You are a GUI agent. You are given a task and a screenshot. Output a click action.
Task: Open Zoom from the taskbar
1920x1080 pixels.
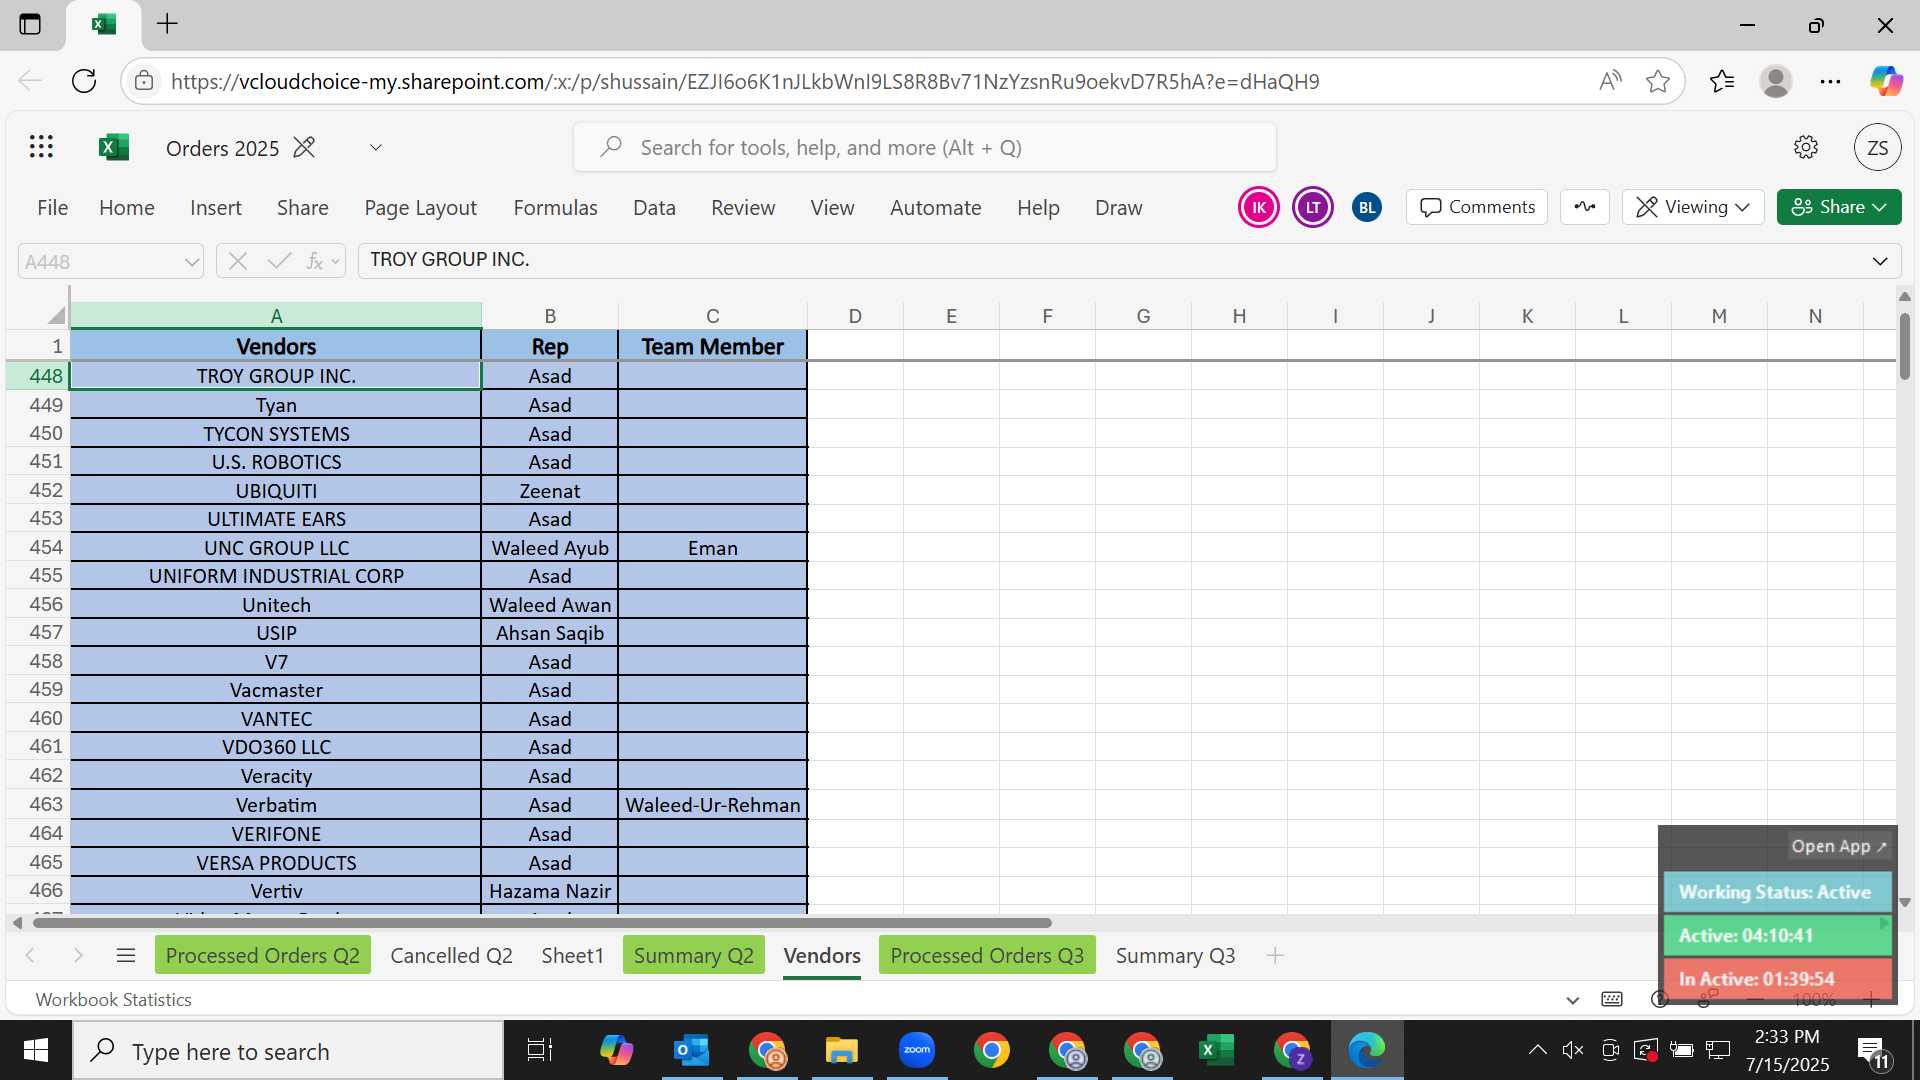[916, 1051]
